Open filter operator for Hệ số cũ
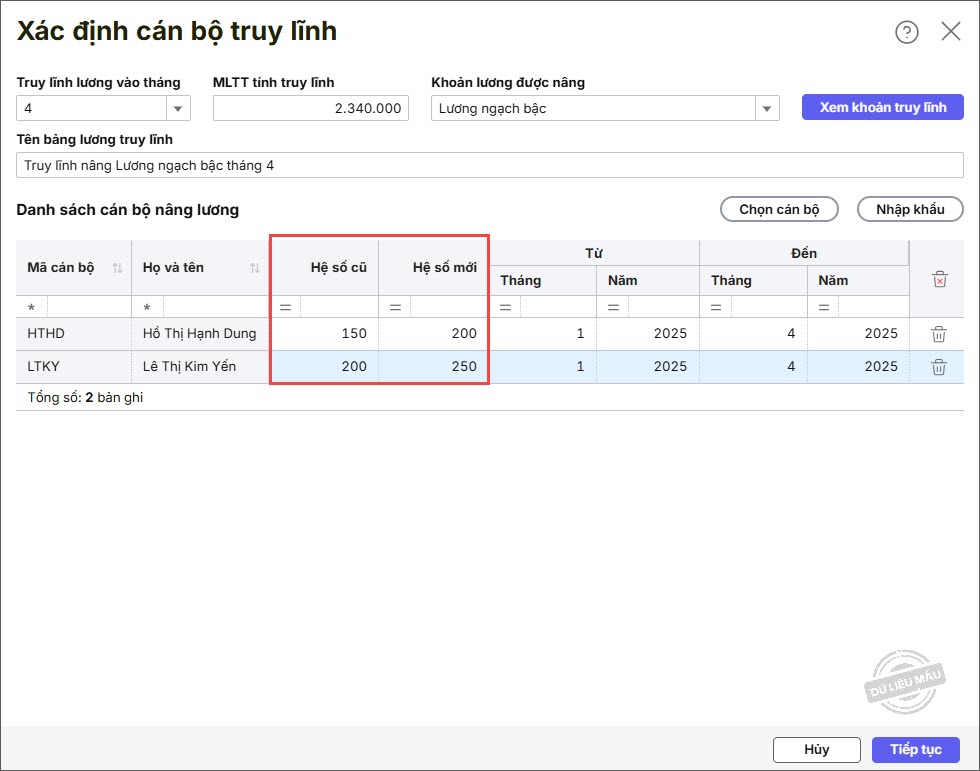 click(x=285, y=307)
